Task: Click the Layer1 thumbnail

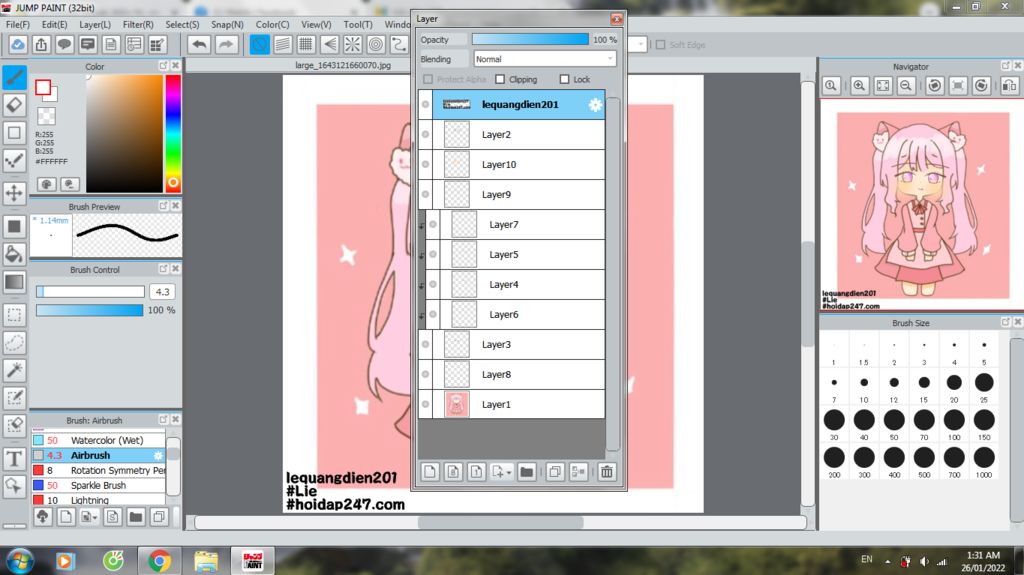Action: (x=456, y=404)
